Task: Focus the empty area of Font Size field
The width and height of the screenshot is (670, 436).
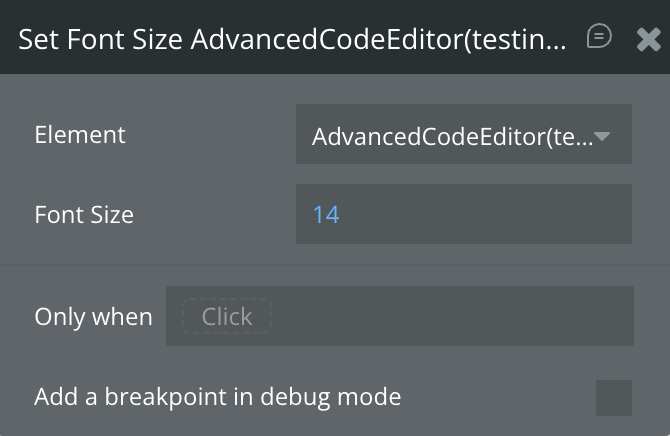Action: coord(480,214)
